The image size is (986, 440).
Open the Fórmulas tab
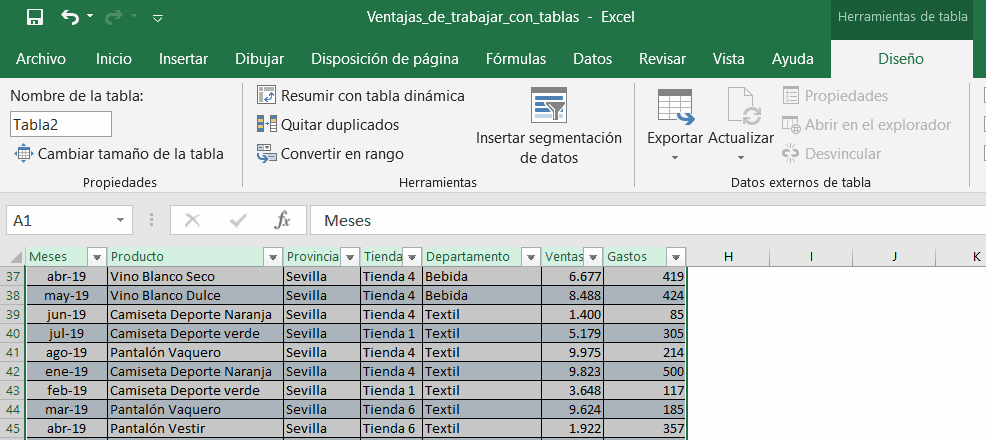516,59
